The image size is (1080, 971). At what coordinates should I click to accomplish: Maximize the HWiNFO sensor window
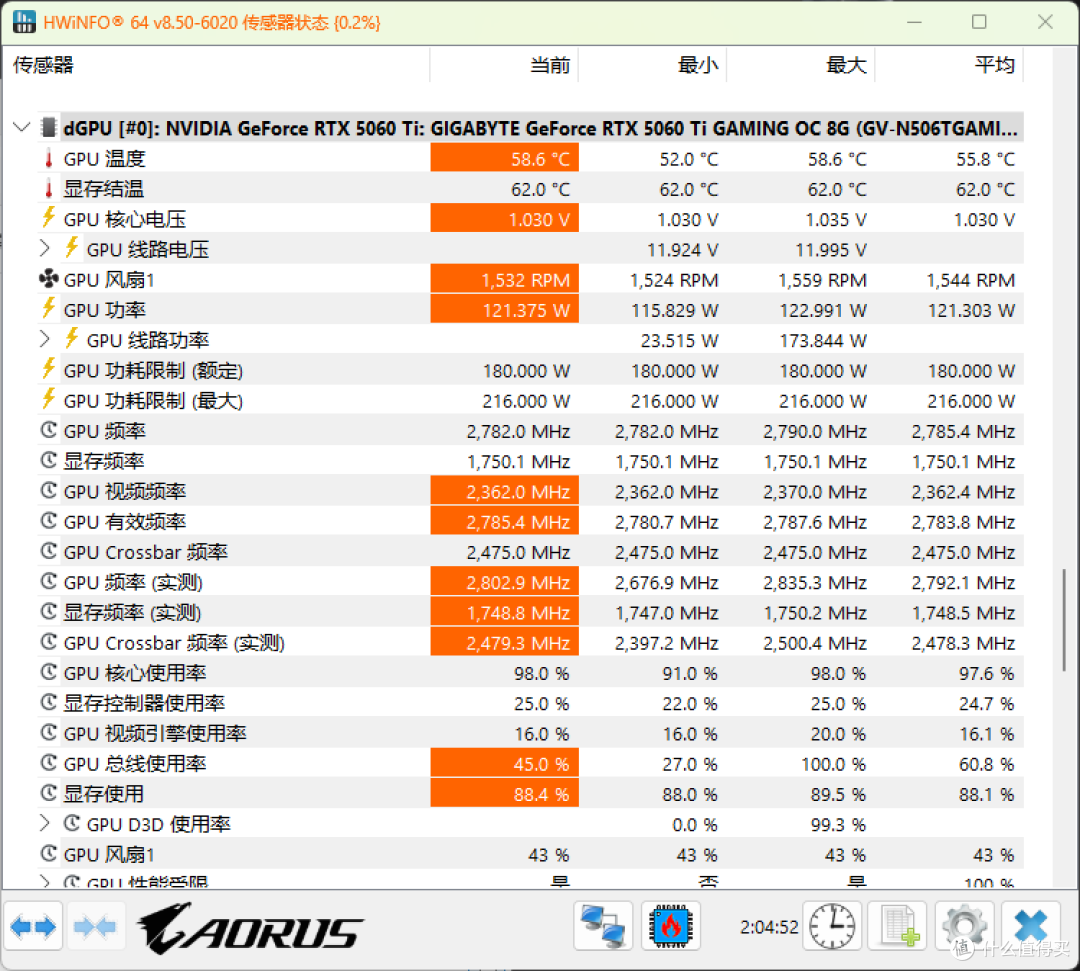(x=979, y=22)
